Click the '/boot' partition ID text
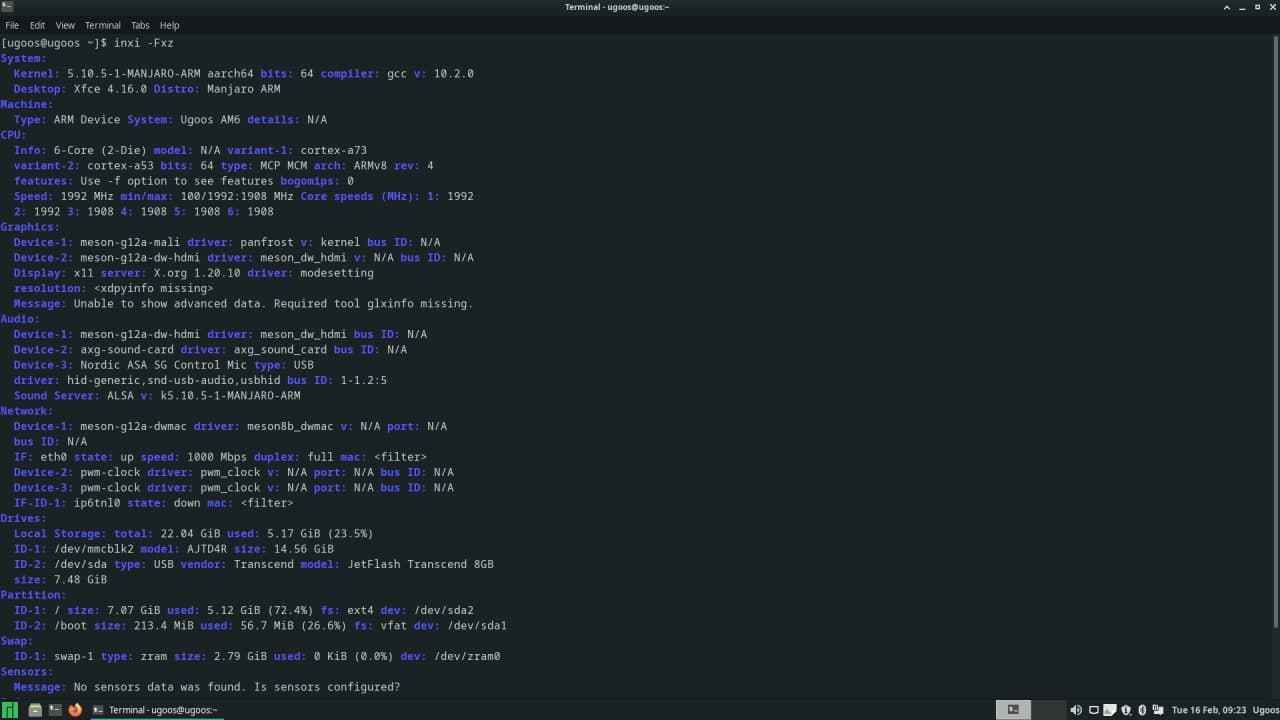Image resolution: width=1280 pixels, height=720 pixels. pyautogui.click(x=70, y=626)
